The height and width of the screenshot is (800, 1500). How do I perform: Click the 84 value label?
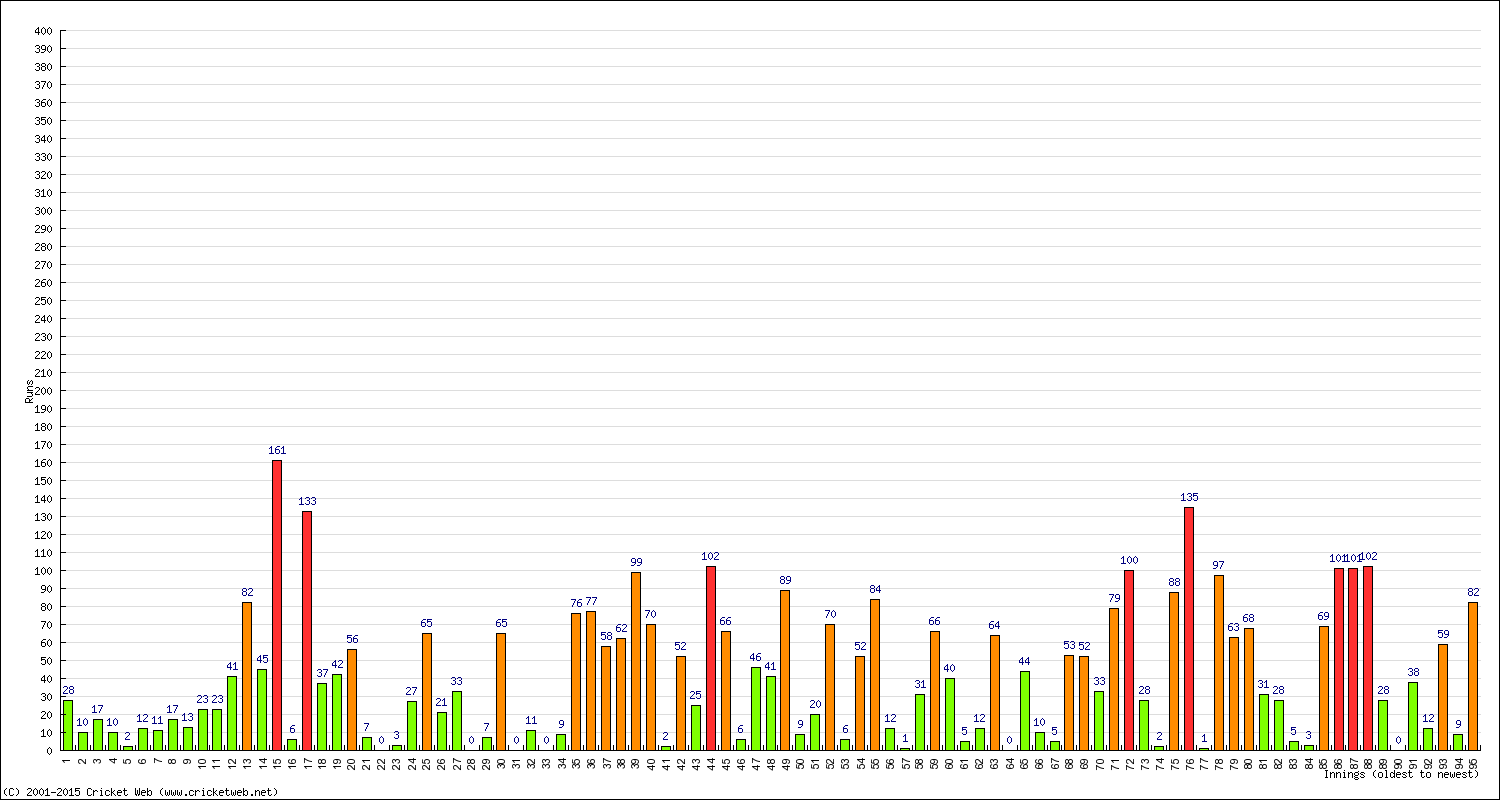coord(875,589)
